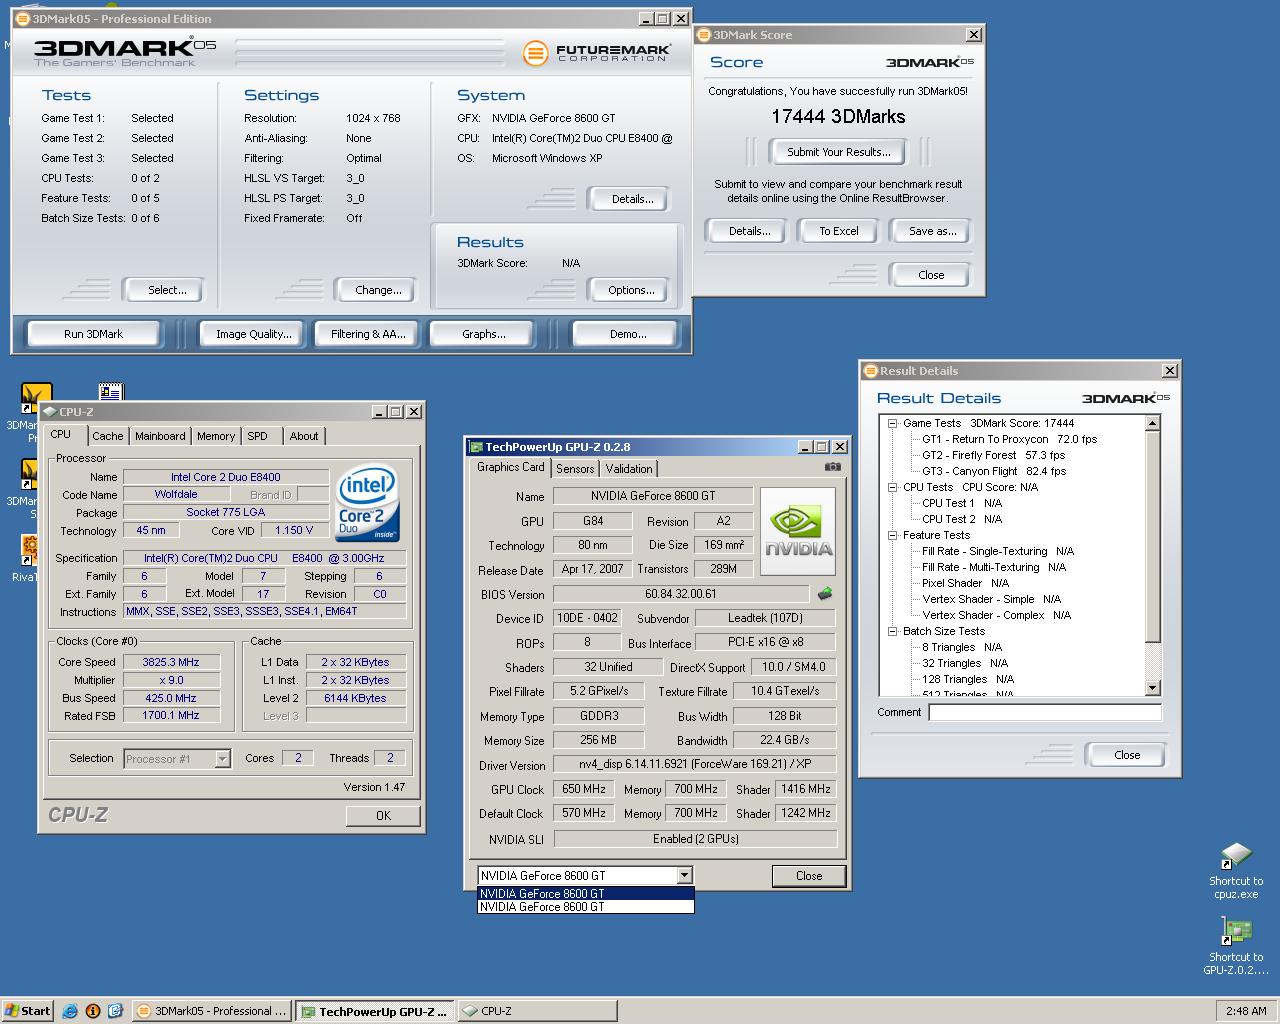
Task: Open Filtering & AA... settings
Action: [x=368, y=334]
